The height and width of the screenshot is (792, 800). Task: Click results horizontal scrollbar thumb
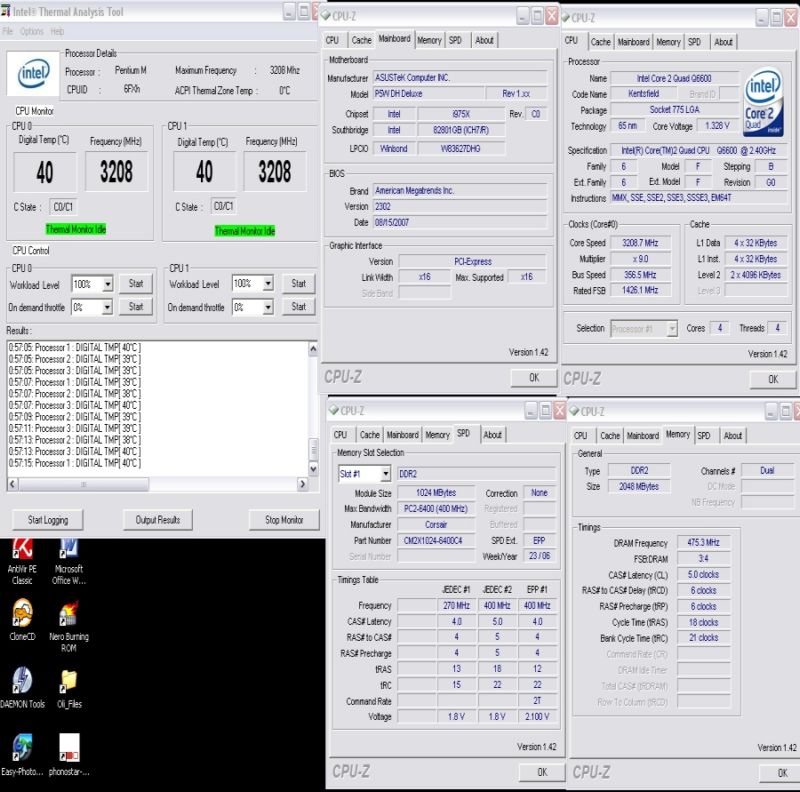pos(84,484)
